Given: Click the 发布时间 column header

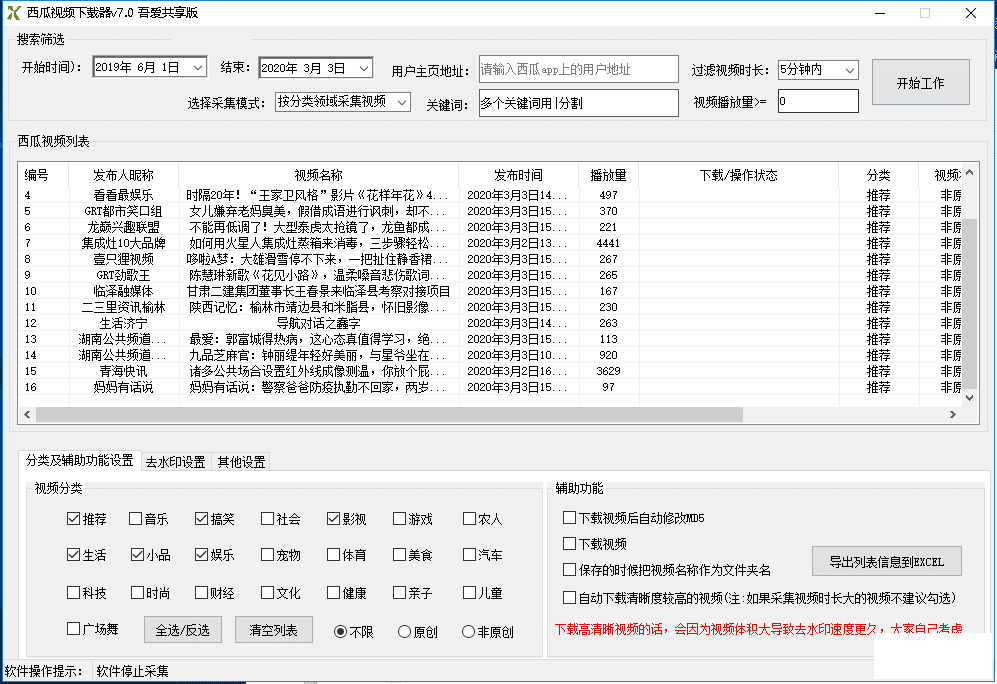Looking at the screenshot, I should click(518, 175).
